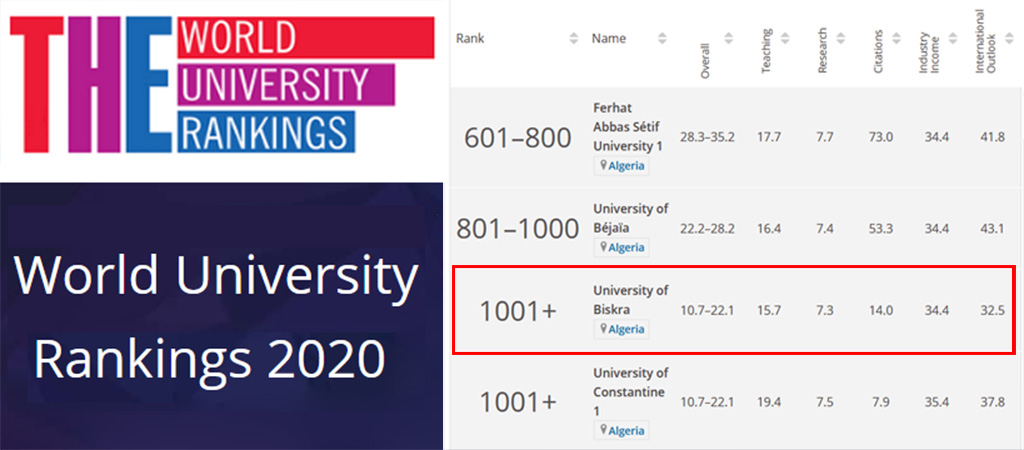Image resolution: width=1024 pixels, height=450 pixels.
Task: Open University of Constantine 1 entry
Action: pos(630,393)
